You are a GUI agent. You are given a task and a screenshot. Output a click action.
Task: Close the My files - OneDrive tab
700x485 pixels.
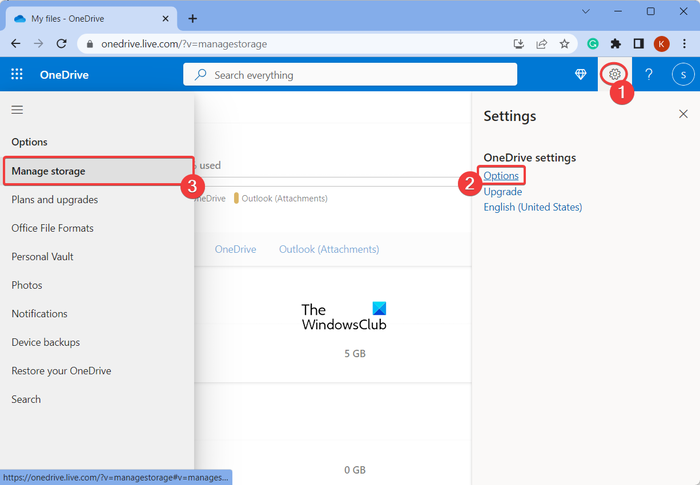pos(165,19)
